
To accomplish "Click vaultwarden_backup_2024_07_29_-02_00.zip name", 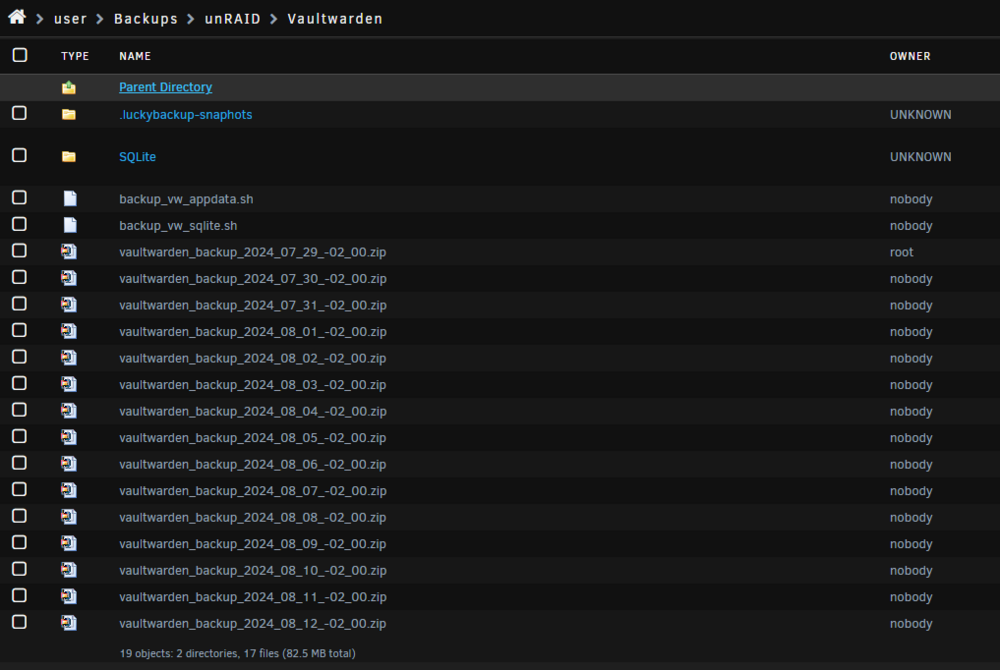I will [253, 252].
